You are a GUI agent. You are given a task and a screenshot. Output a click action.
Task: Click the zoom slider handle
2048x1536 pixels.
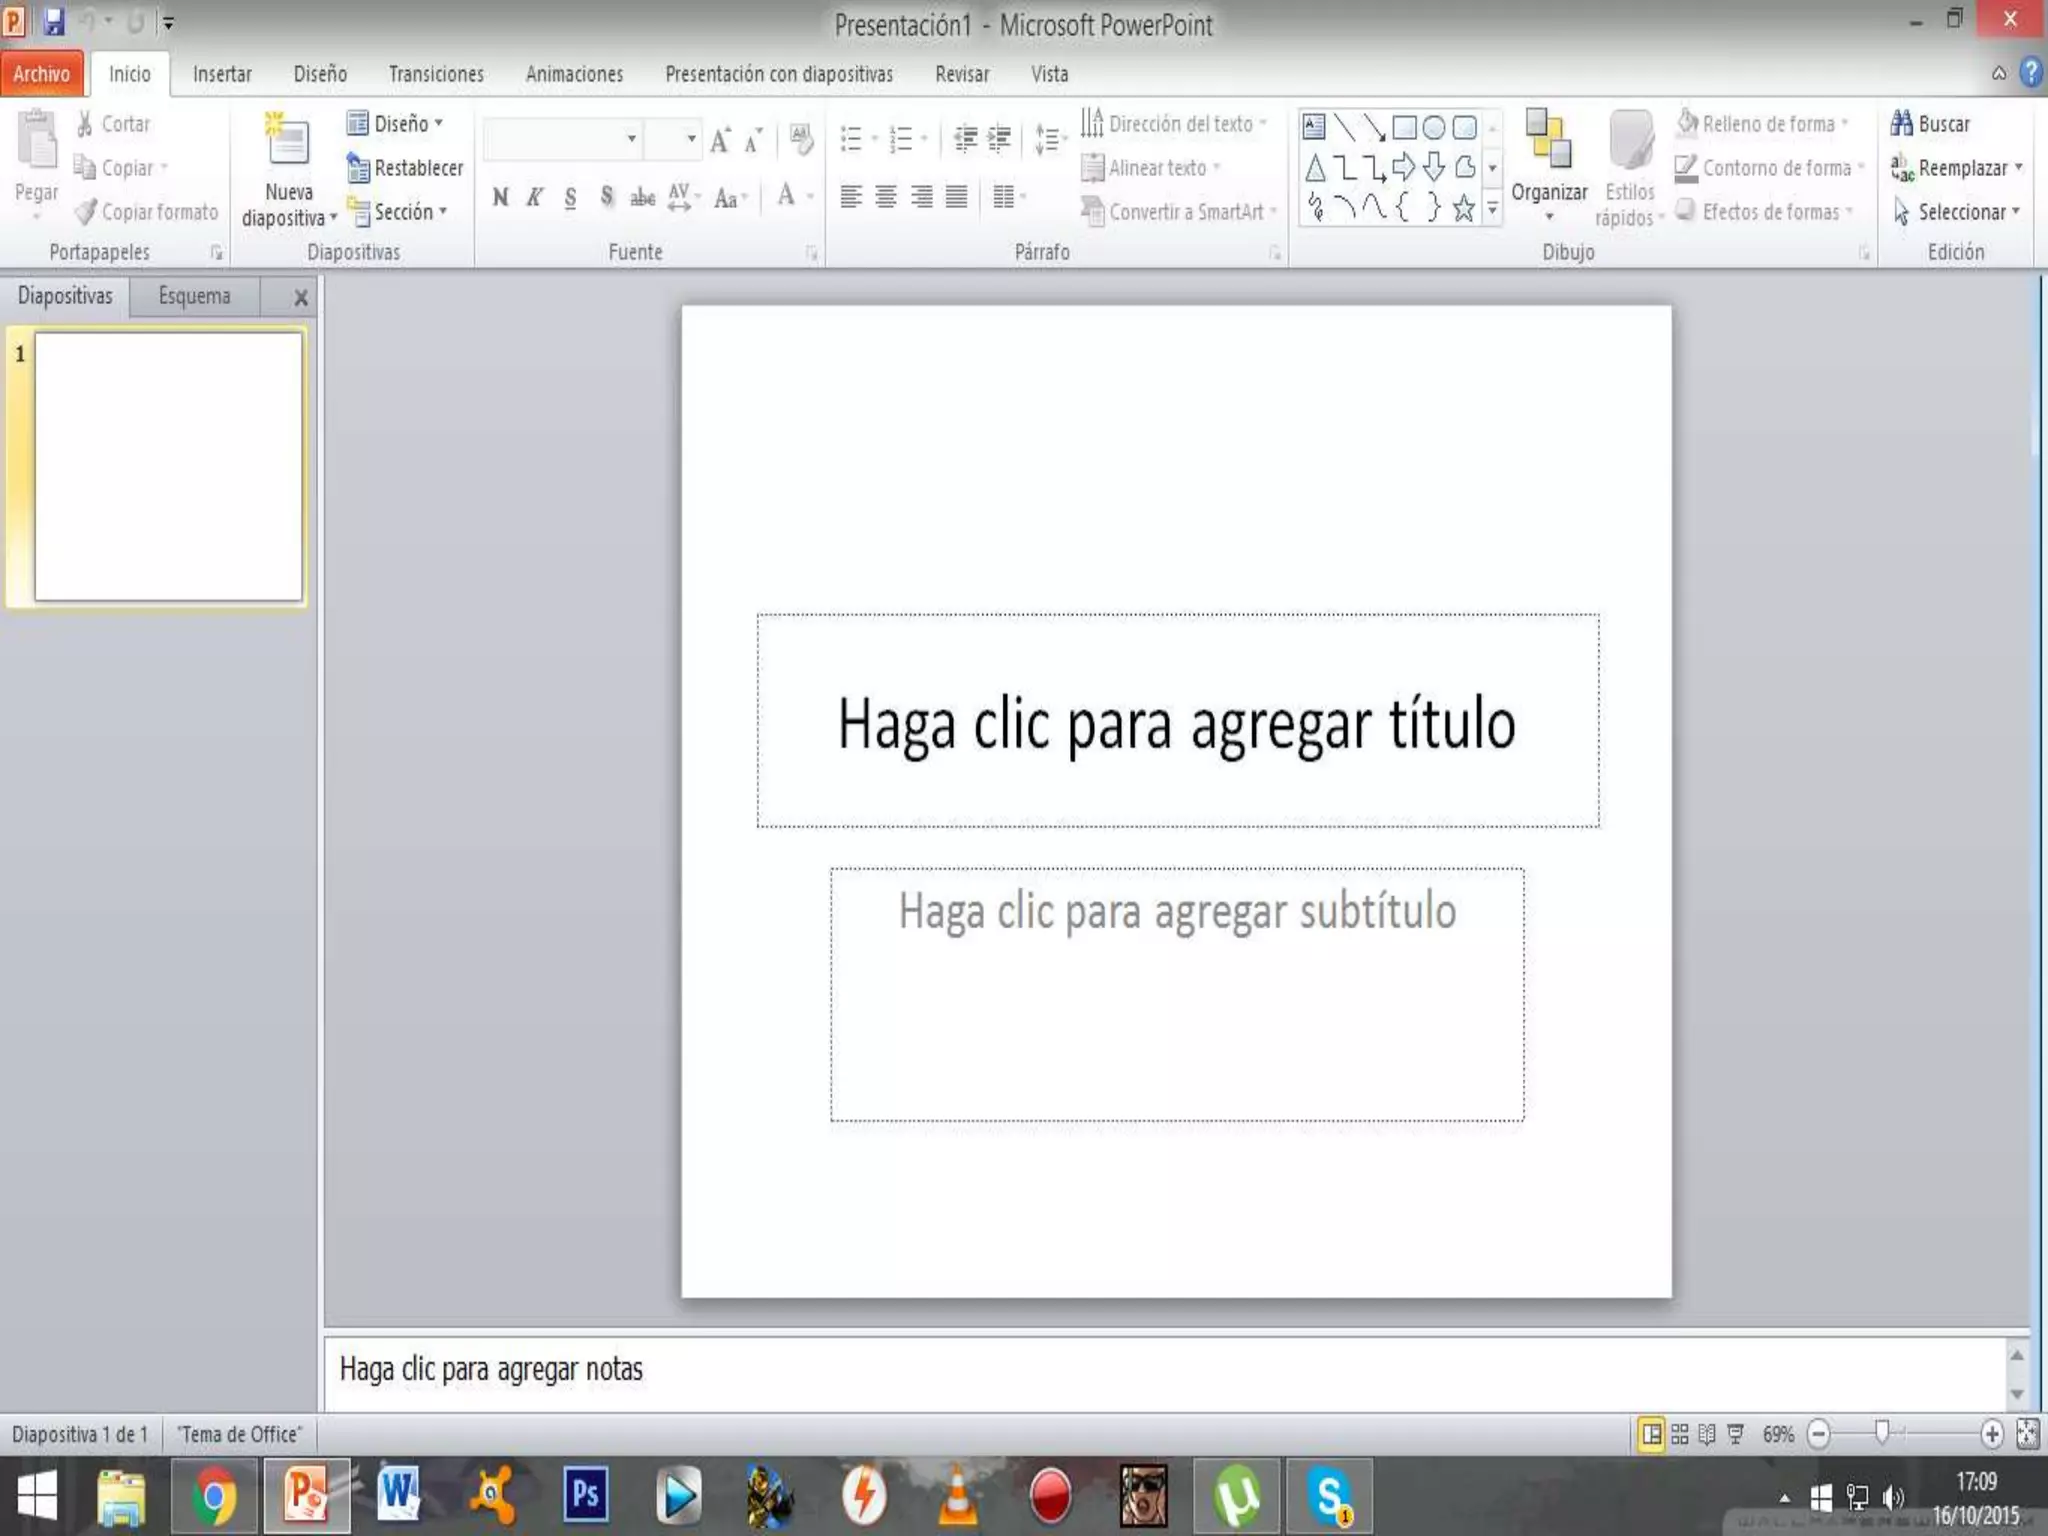pyautogui.click(x=1882, y=1433)
